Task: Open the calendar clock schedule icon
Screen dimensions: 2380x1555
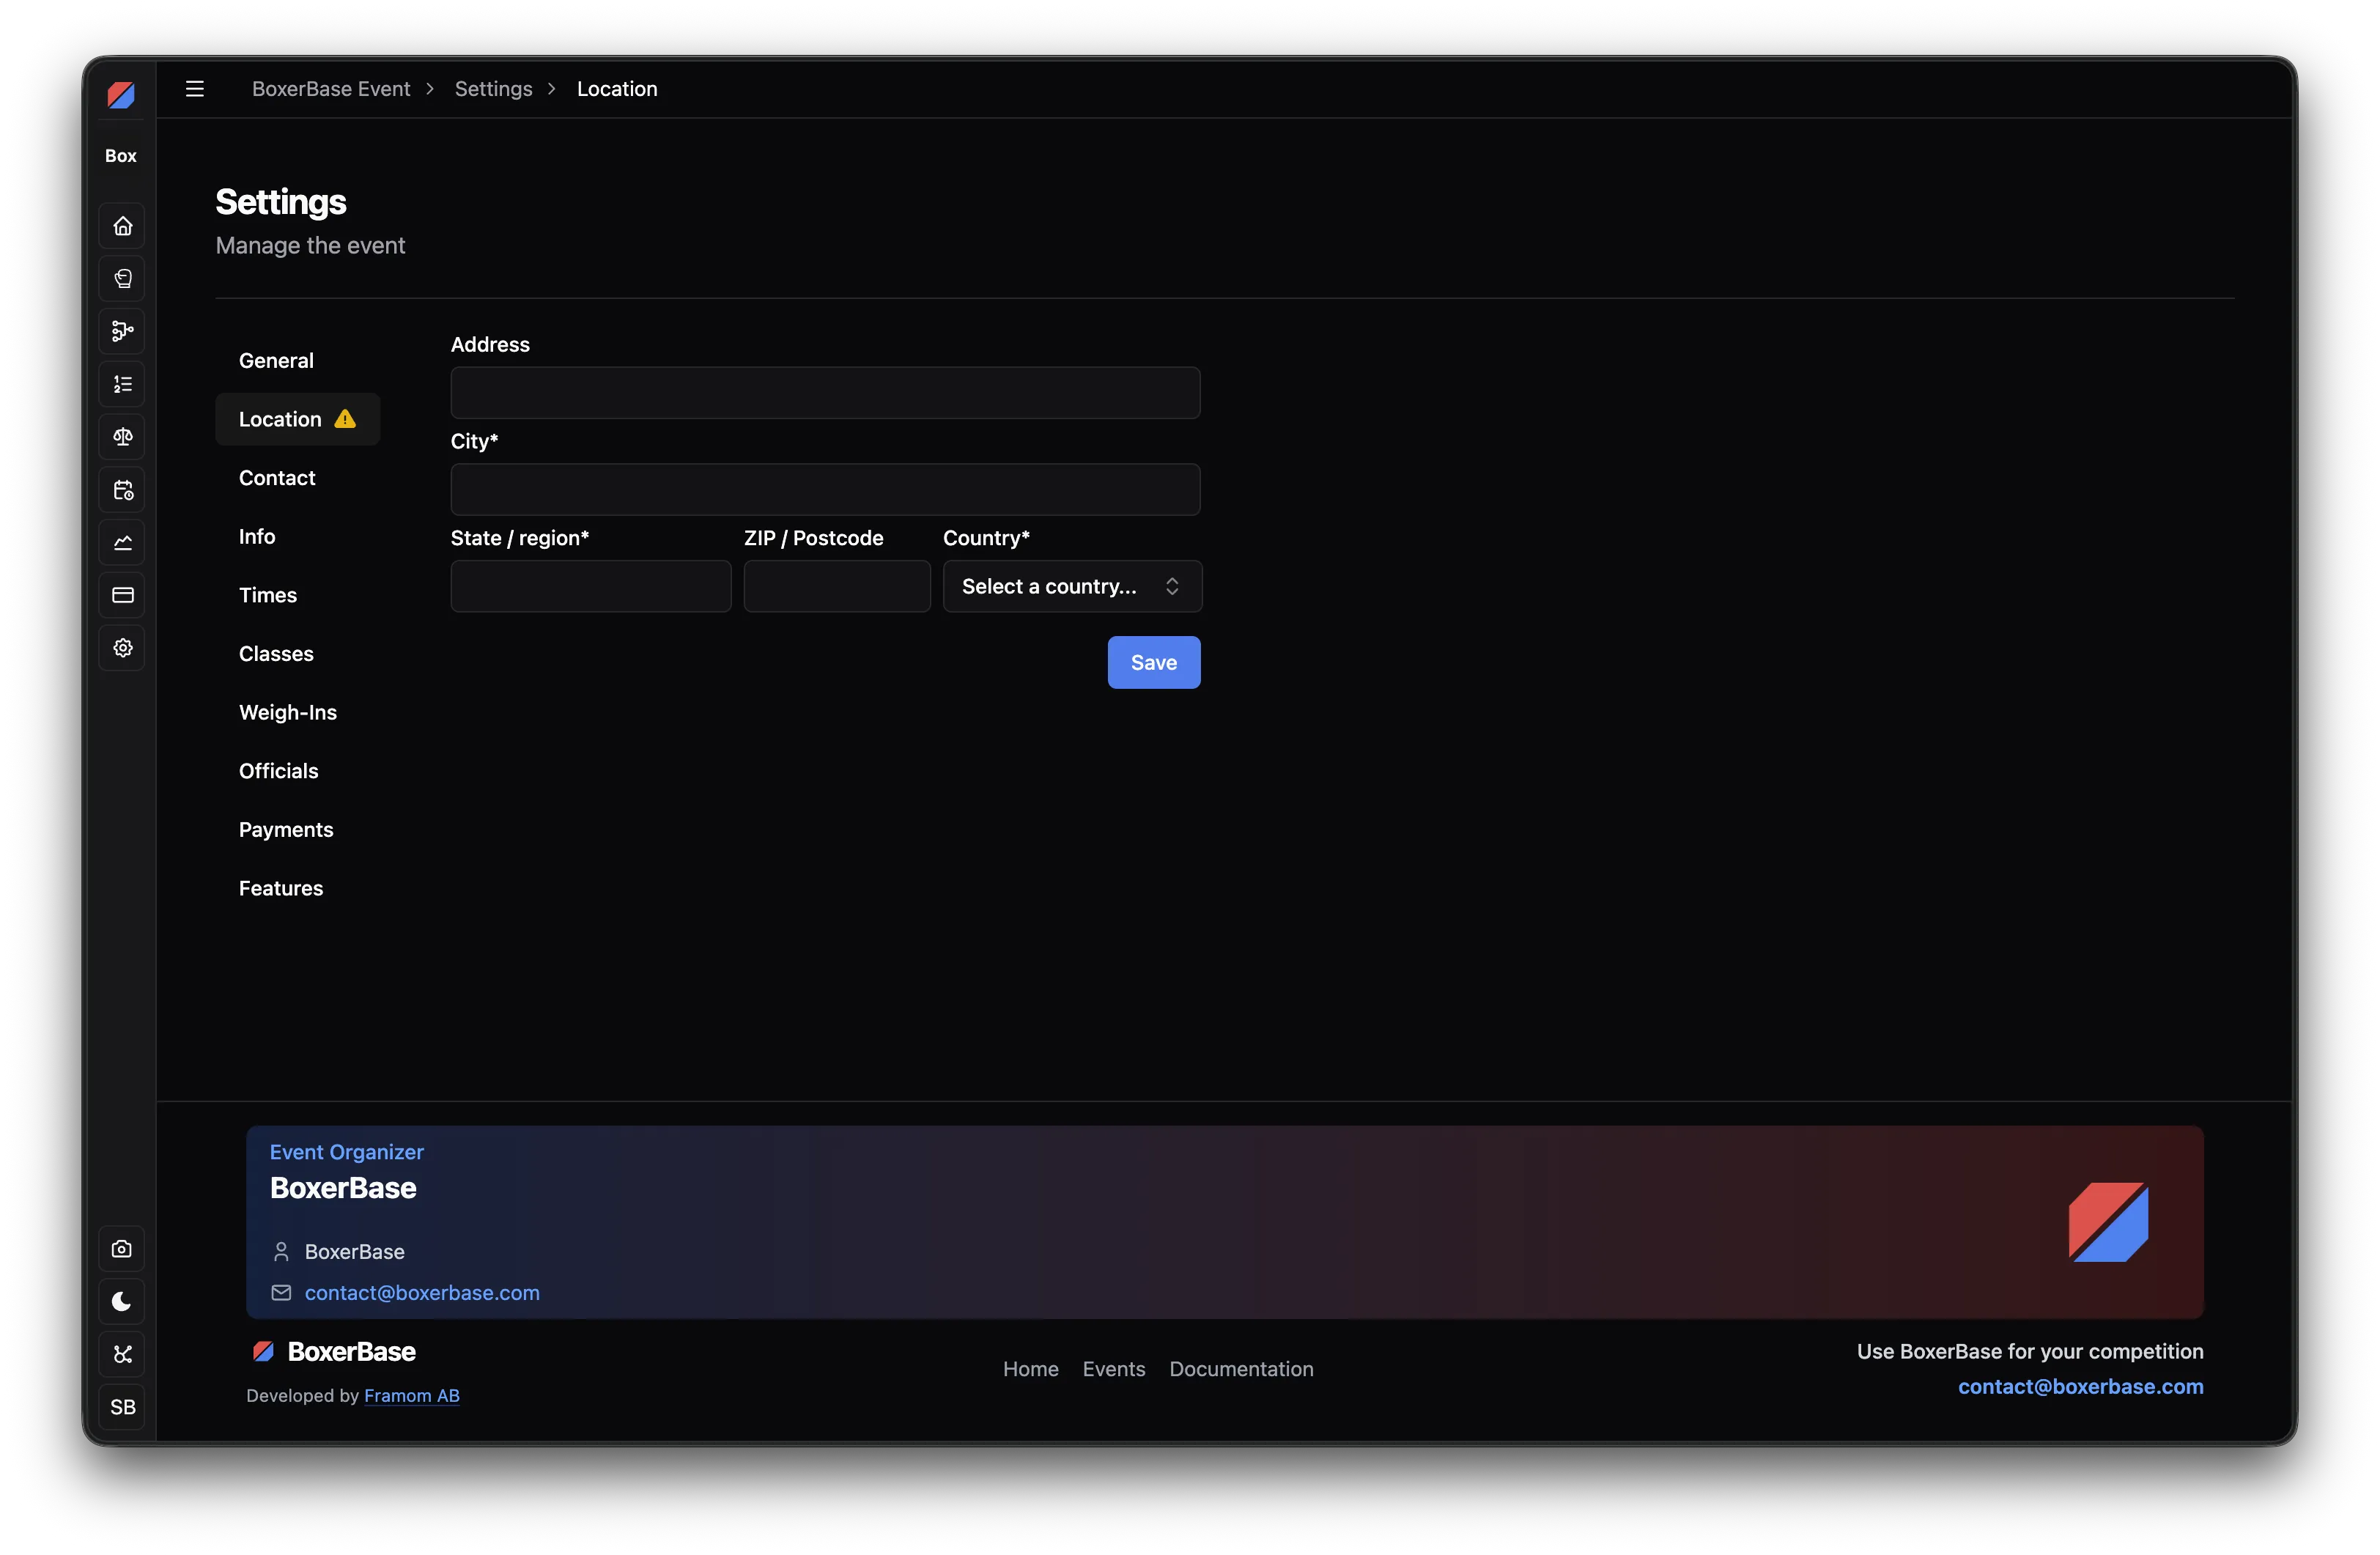Action: pyautogui.click(x=122, y=490)
